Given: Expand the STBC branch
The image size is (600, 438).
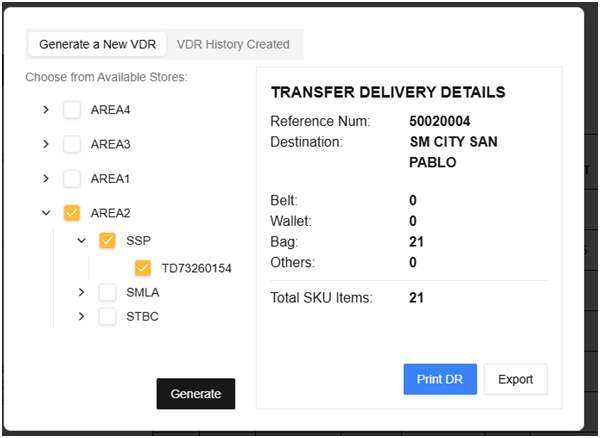Looking at the screenshot, I should tap(82, 317).
